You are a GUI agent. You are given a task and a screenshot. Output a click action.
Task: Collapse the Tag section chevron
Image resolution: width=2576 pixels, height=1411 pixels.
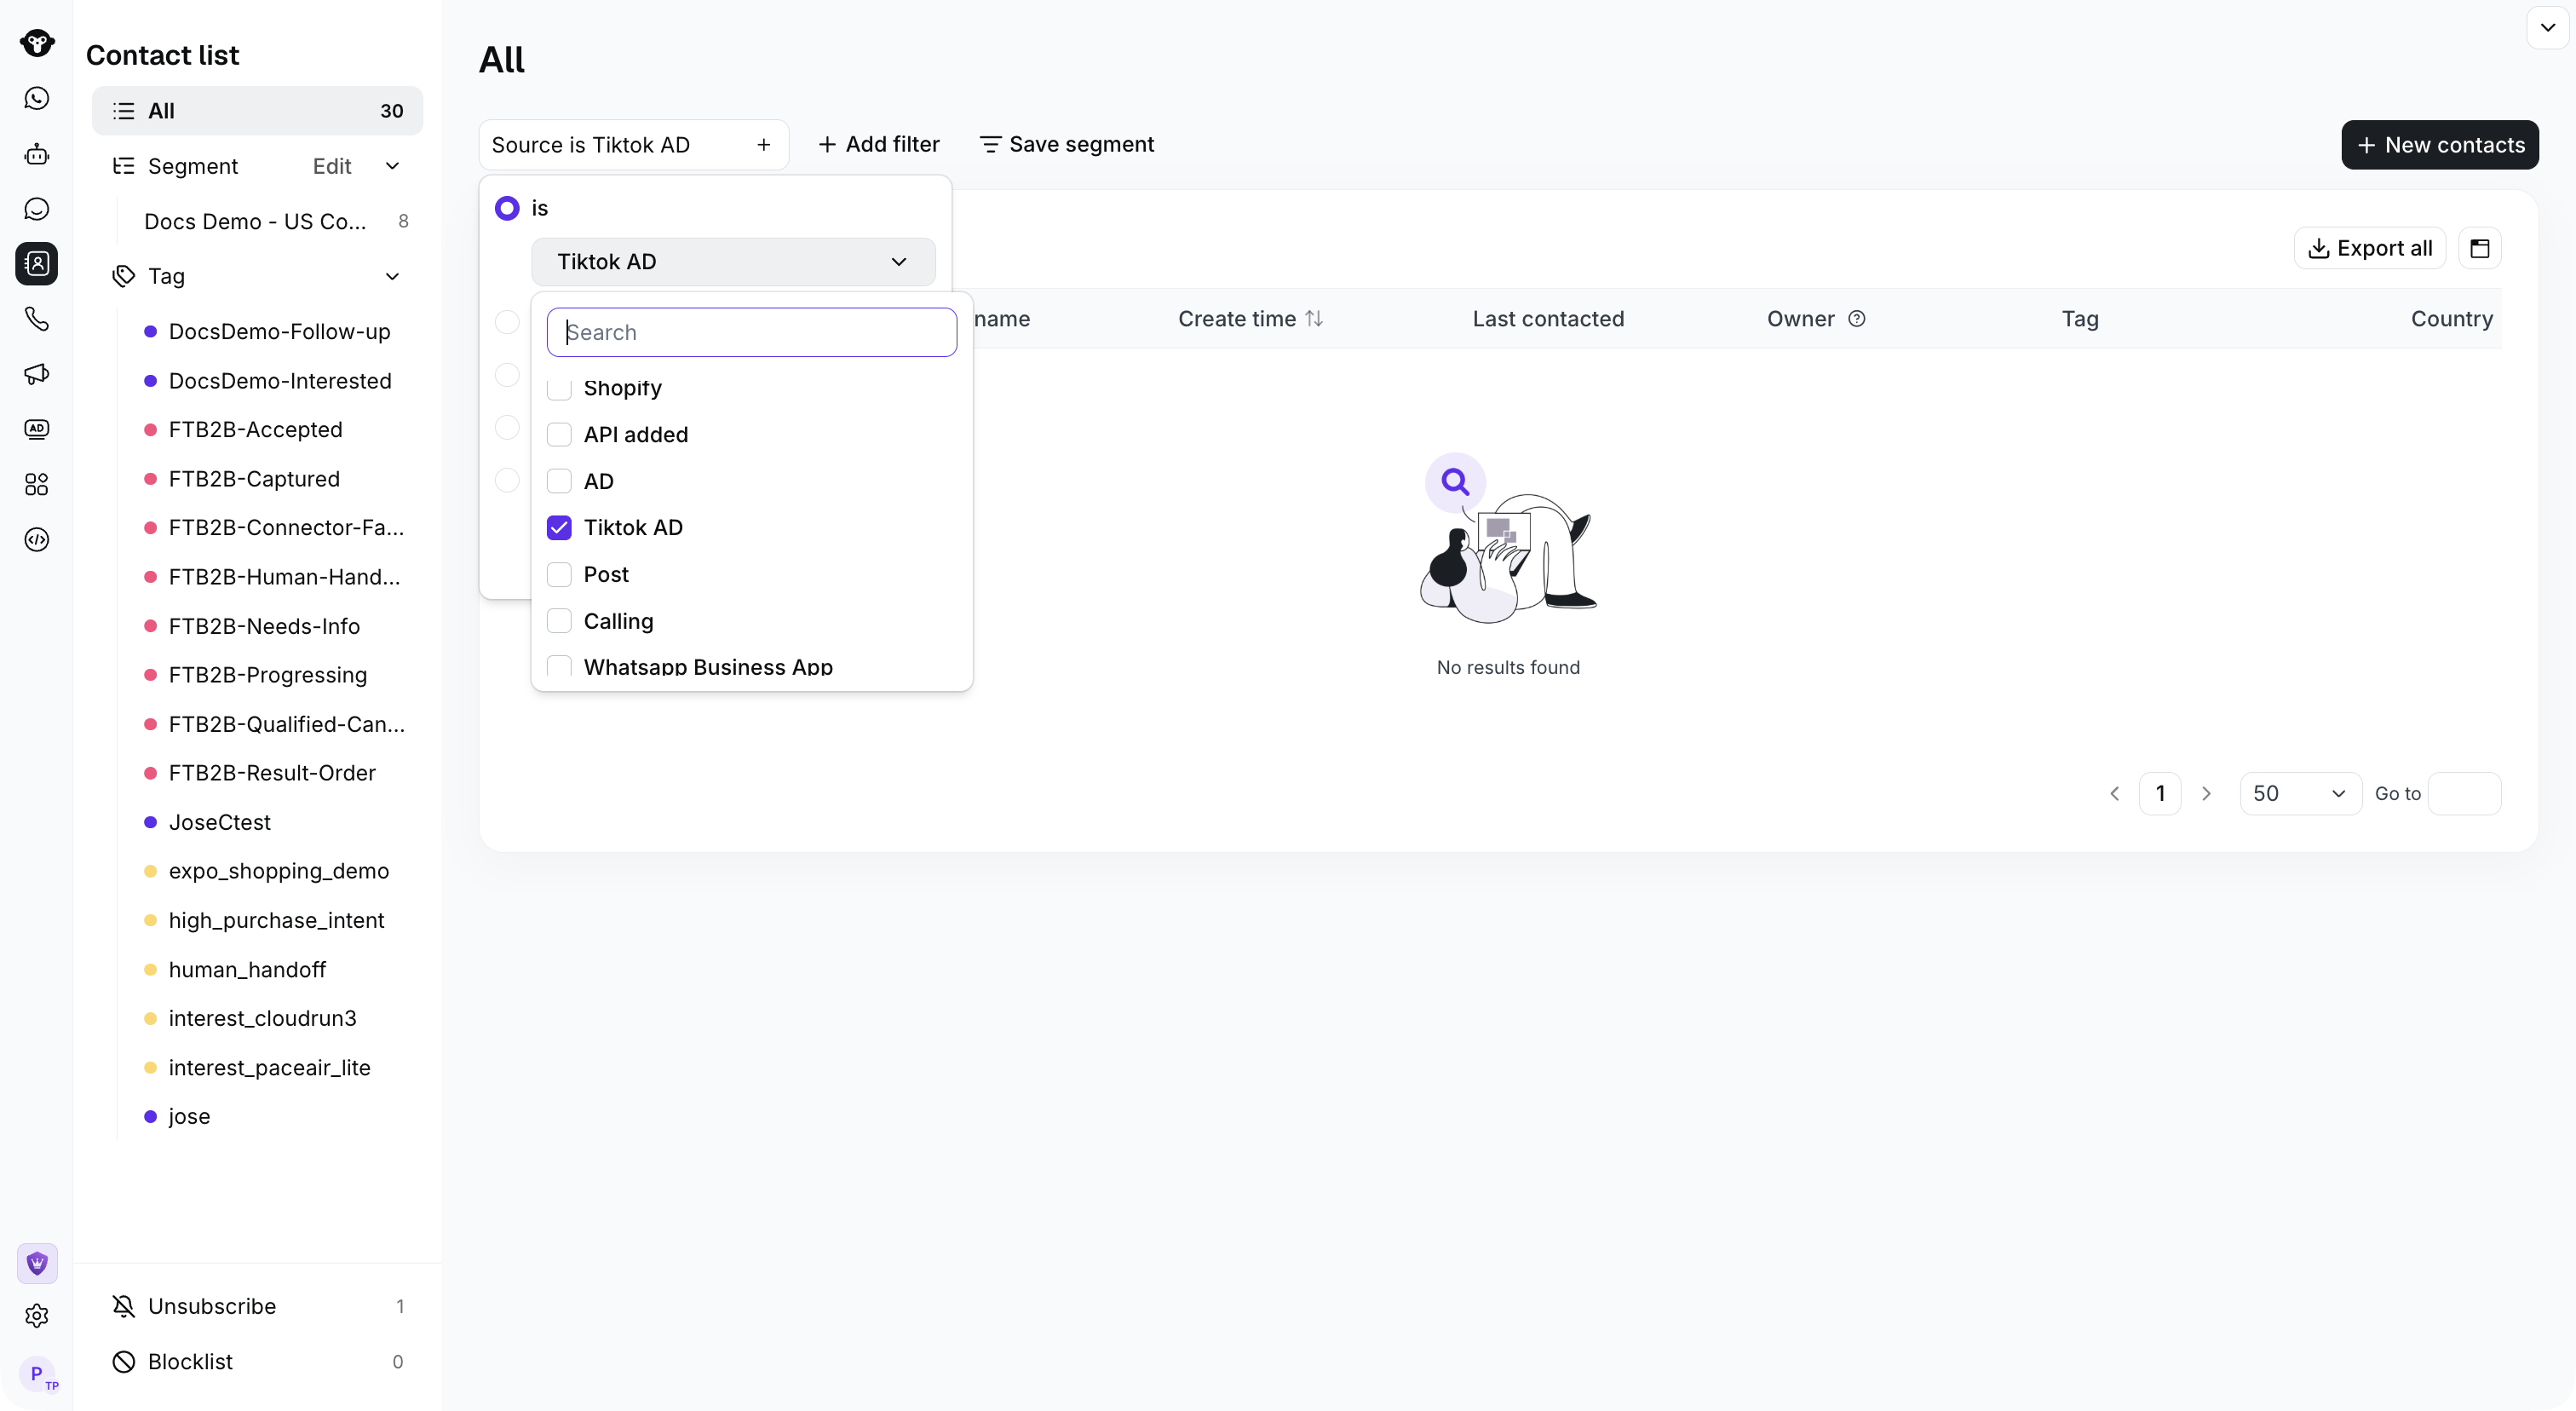[x=392, y=276]
